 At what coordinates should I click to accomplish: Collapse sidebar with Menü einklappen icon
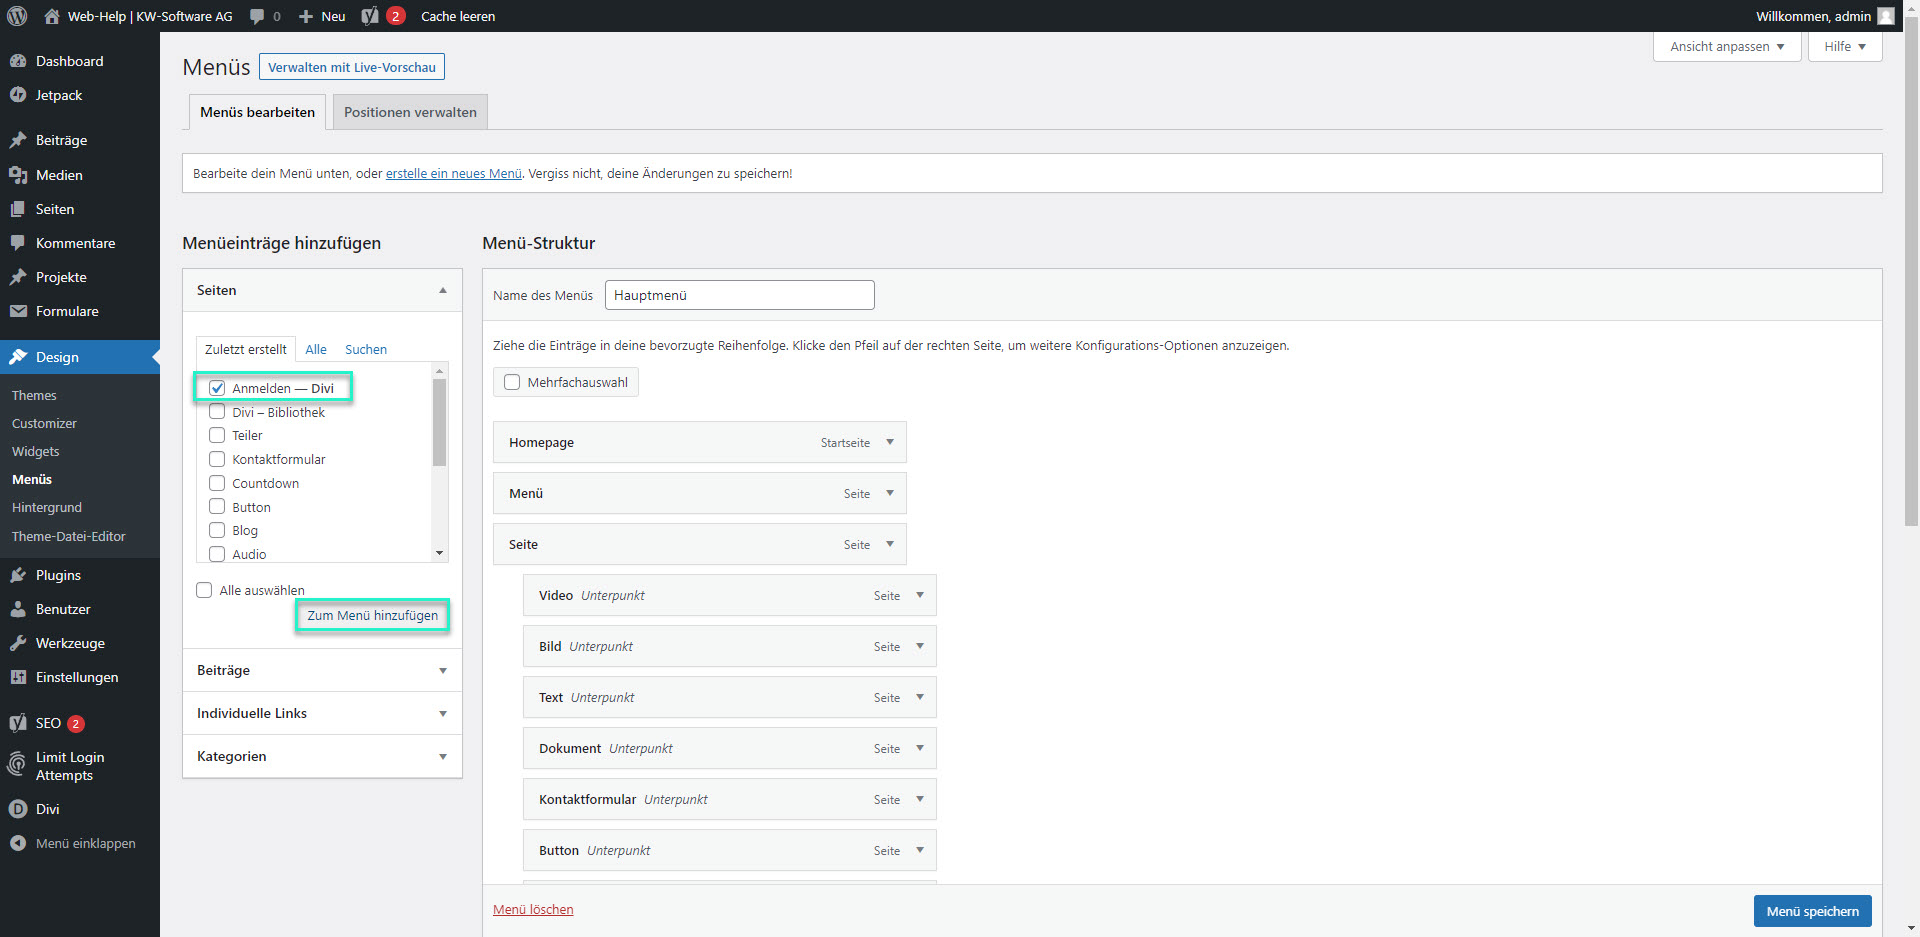[x=18, y=843]
